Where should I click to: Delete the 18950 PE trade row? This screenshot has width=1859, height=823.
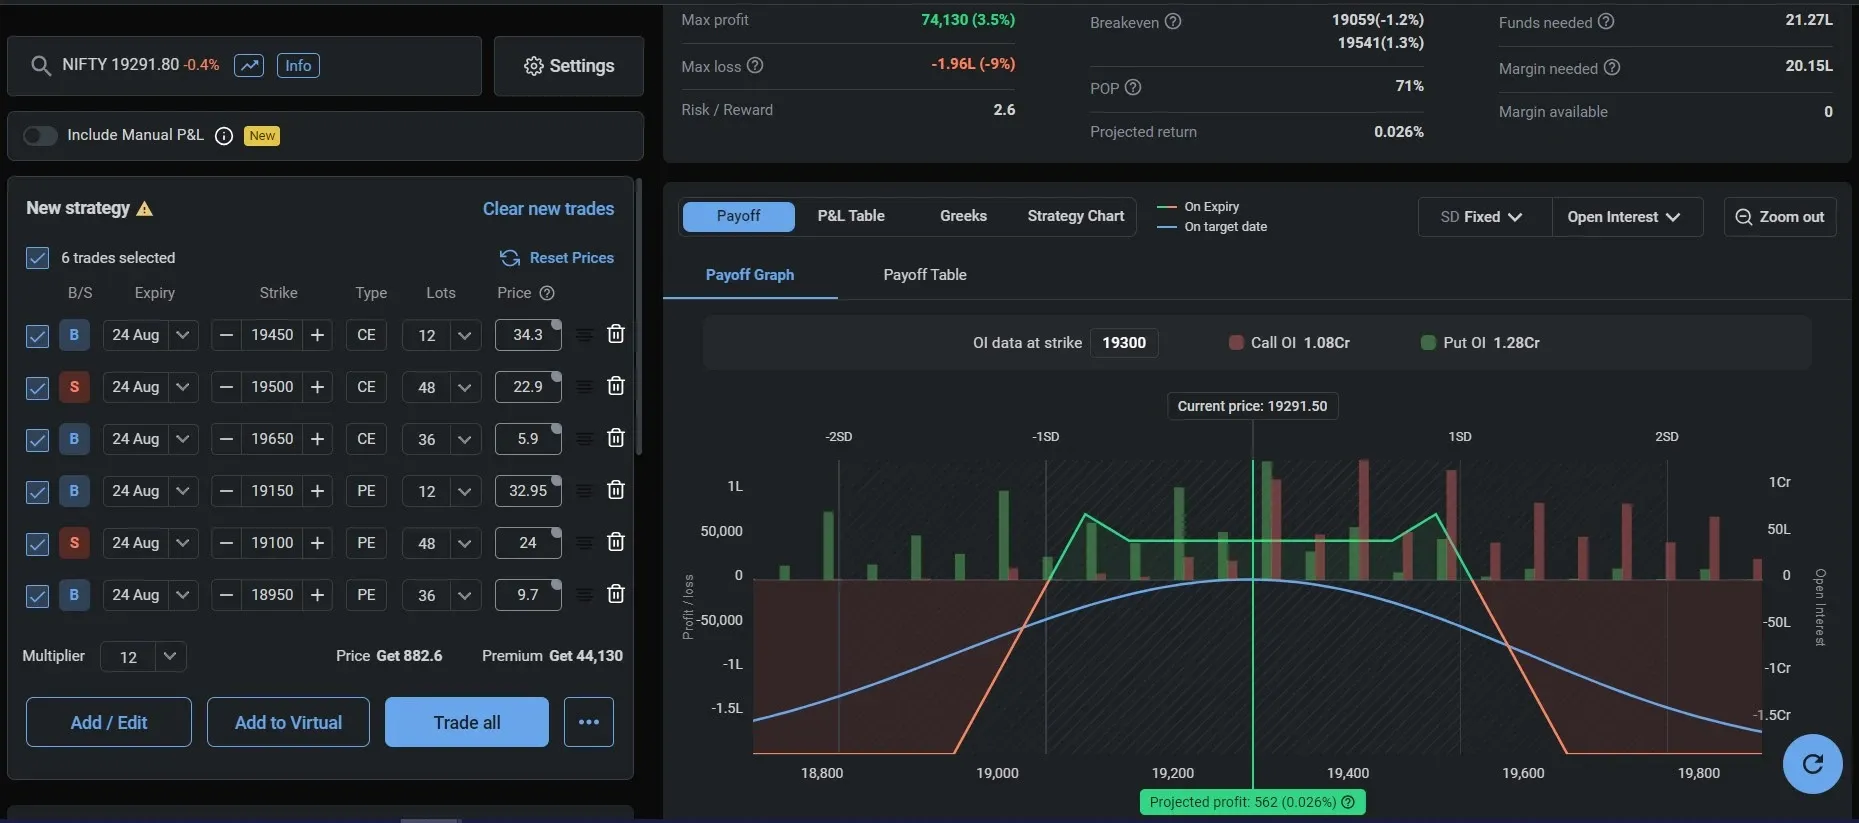616,594
